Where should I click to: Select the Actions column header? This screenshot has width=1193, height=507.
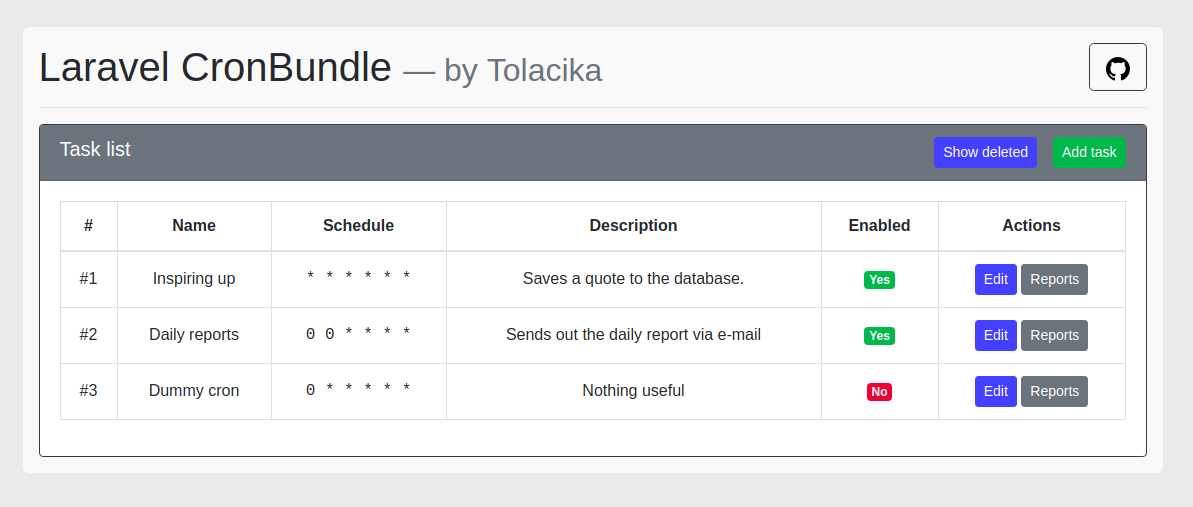click(x=1031, y=225)
